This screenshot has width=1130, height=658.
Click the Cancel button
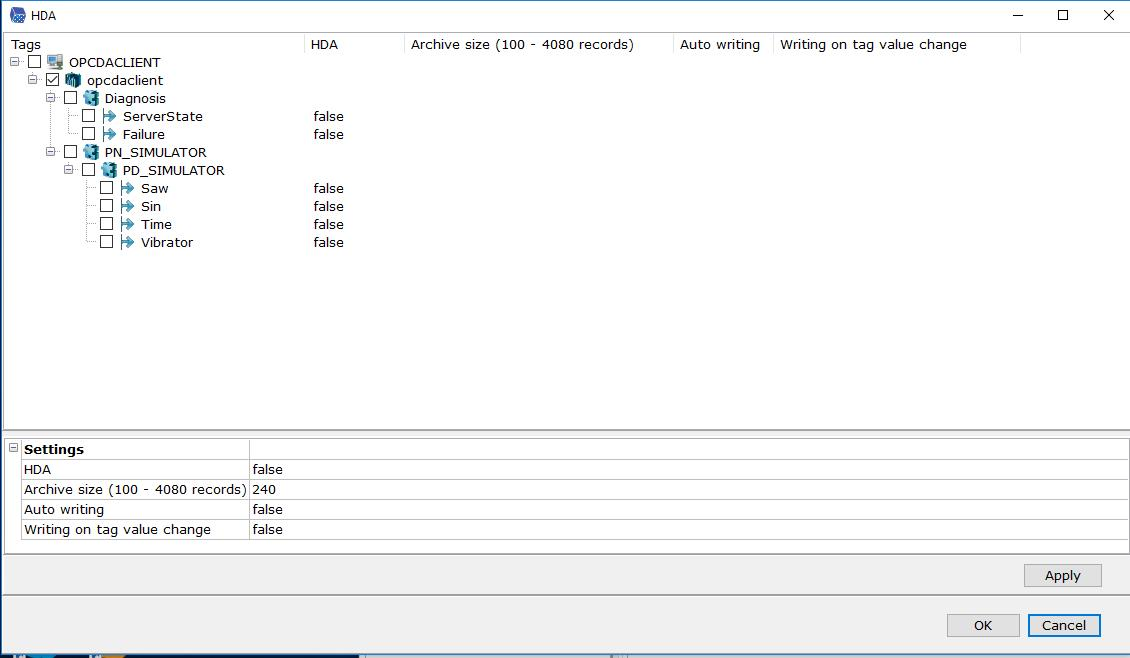click(x=1064, y=626)
